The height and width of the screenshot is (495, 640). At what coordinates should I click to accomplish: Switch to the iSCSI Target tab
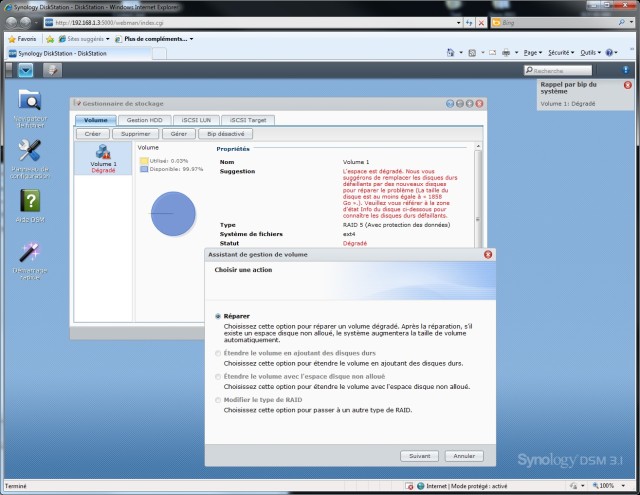[248, 120]
